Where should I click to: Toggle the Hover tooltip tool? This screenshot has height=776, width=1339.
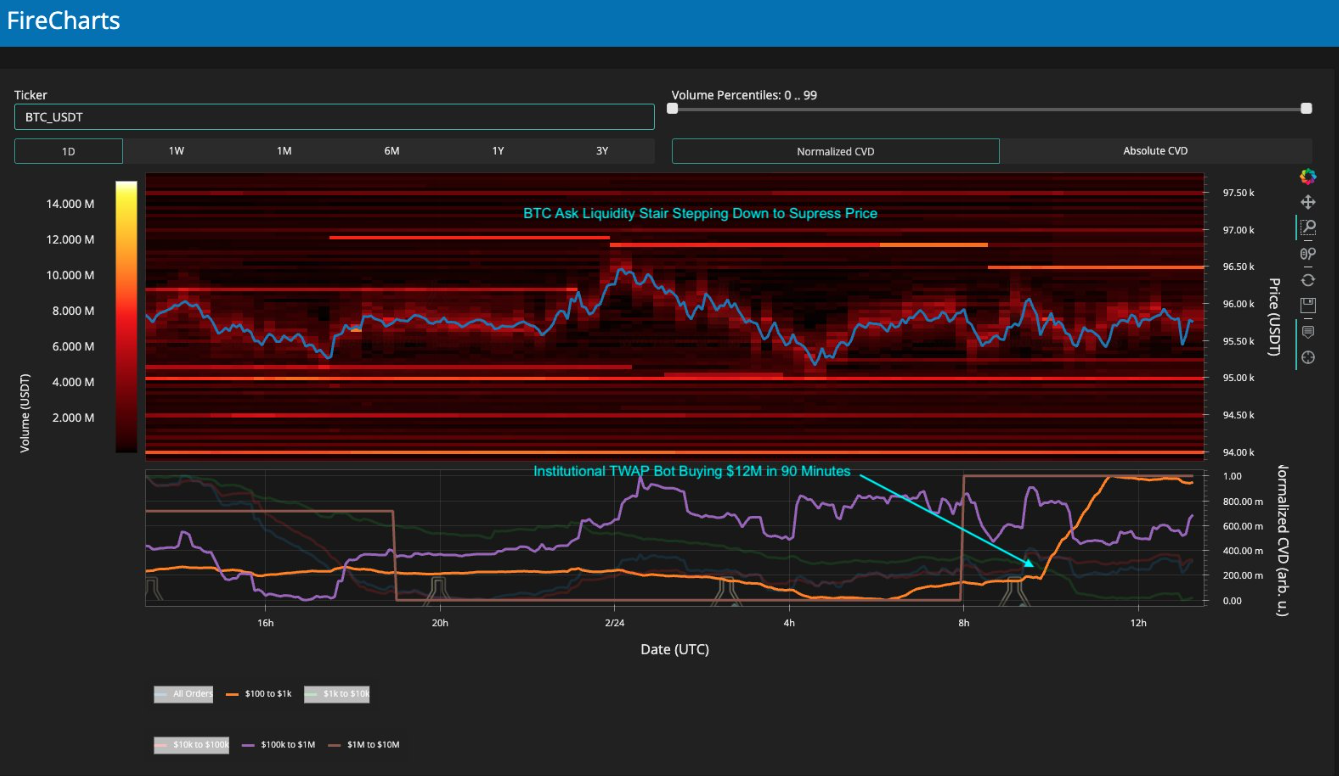click(1307, 332)
